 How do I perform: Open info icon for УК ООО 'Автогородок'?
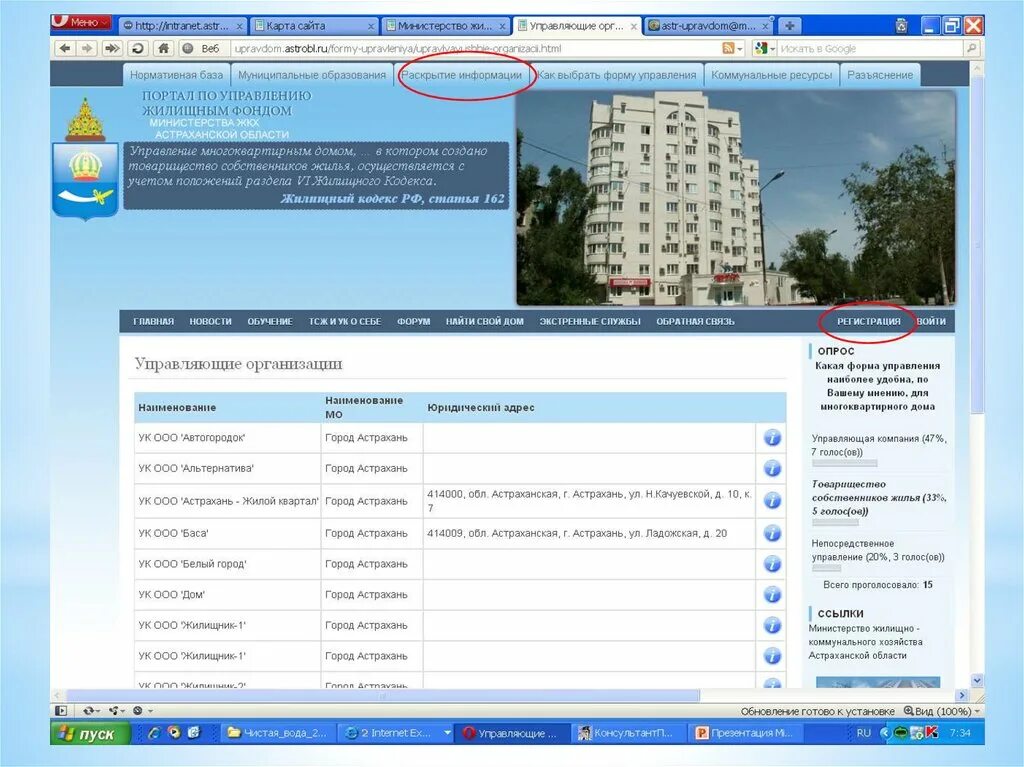click(772, 438)
